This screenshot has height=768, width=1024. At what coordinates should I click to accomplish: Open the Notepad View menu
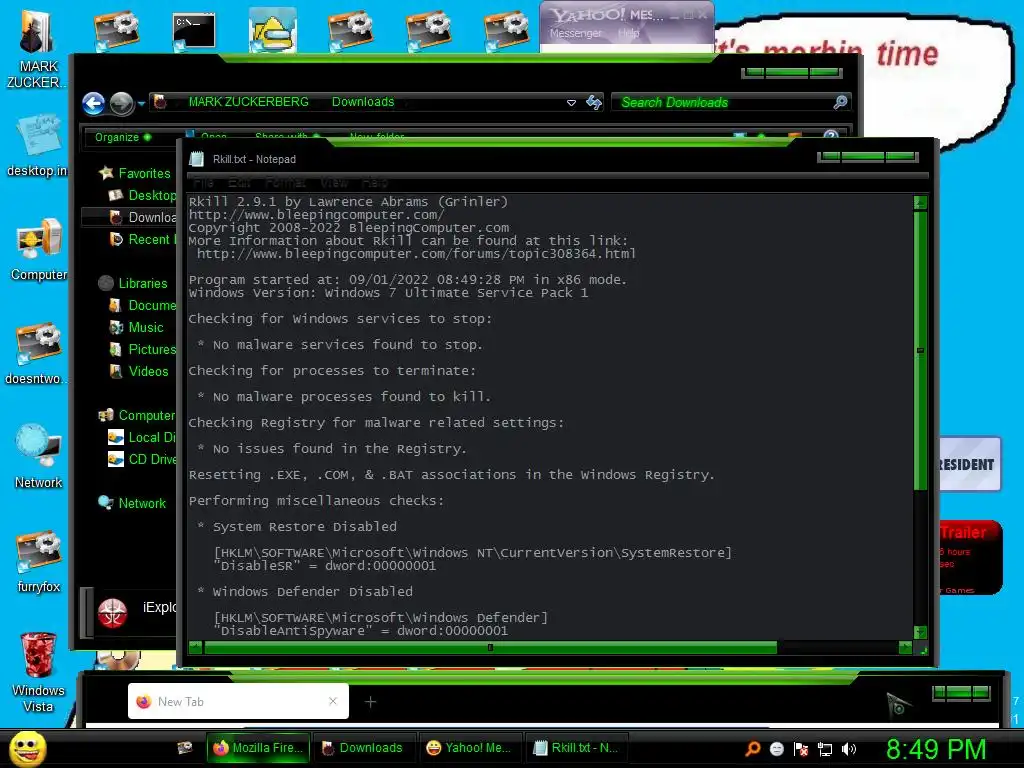[x=334, y=182]
